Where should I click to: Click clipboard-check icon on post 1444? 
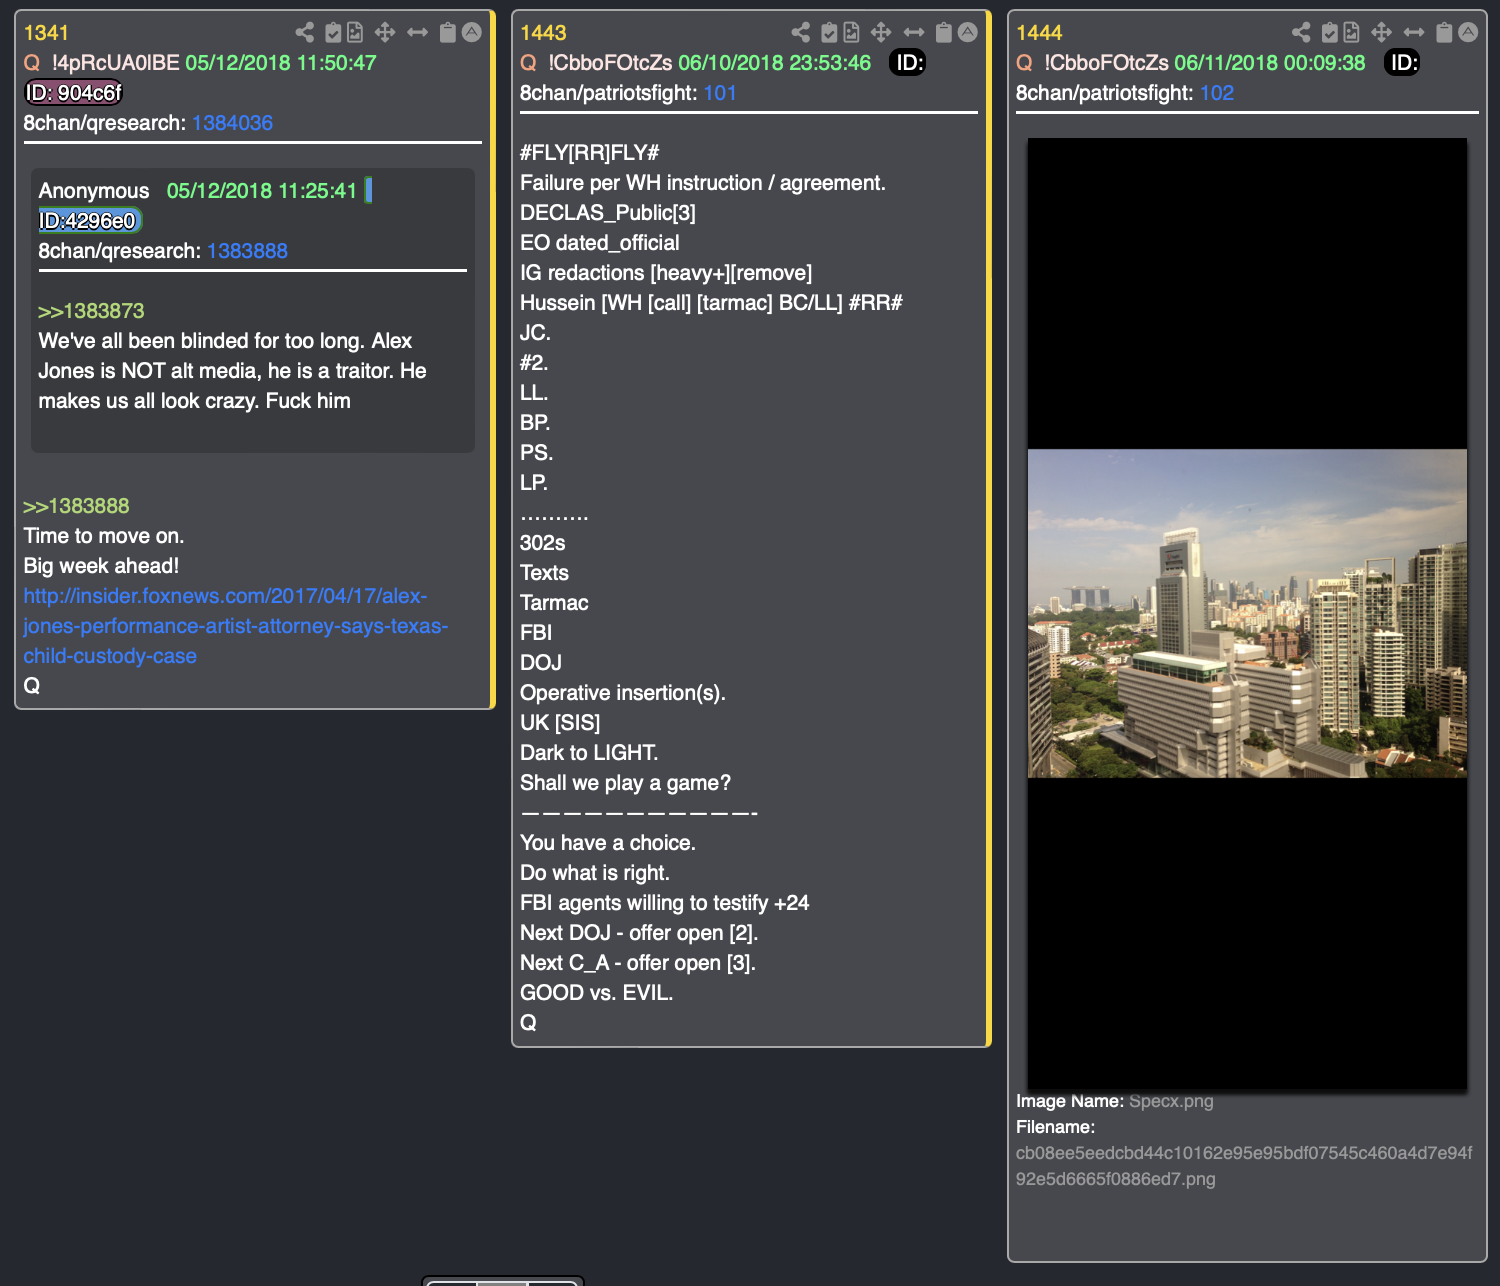tap(1329, 32)
